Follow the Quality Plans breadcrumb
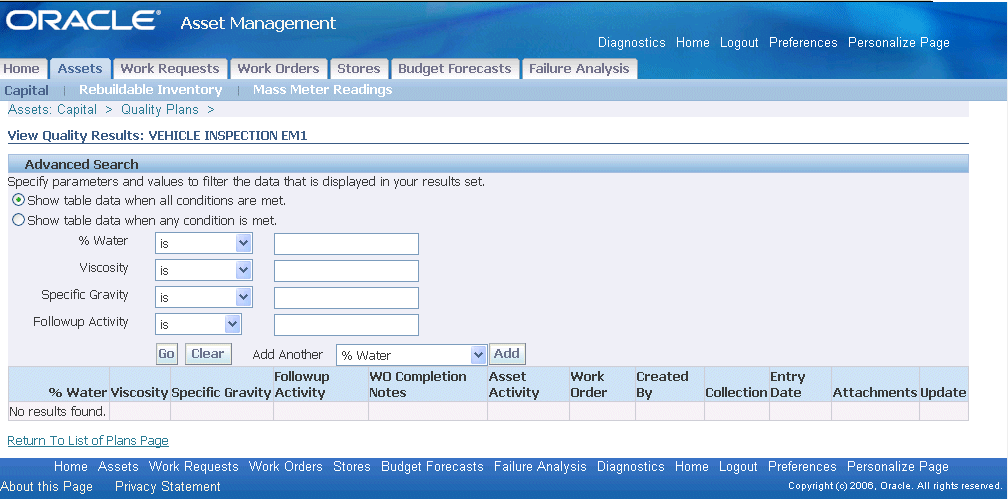 pyautogui.click(x=160, y=109)
